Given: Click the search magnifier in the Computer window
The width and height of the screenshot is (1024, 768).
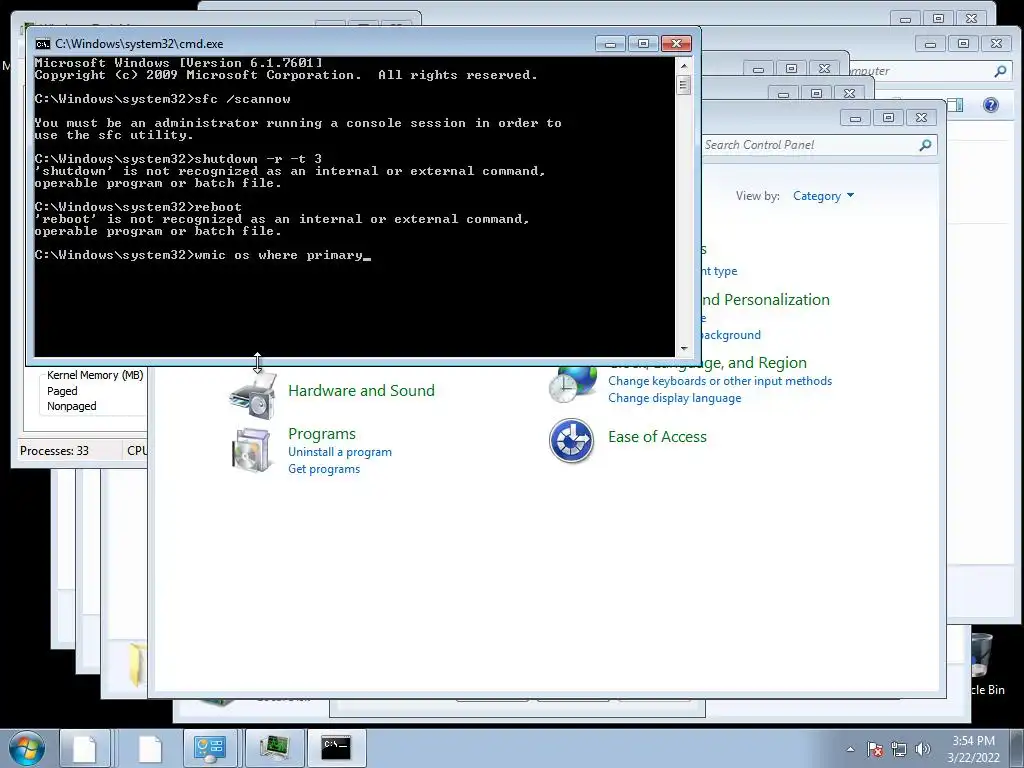Looking at the screenshot, I should tap(1000, 71).
